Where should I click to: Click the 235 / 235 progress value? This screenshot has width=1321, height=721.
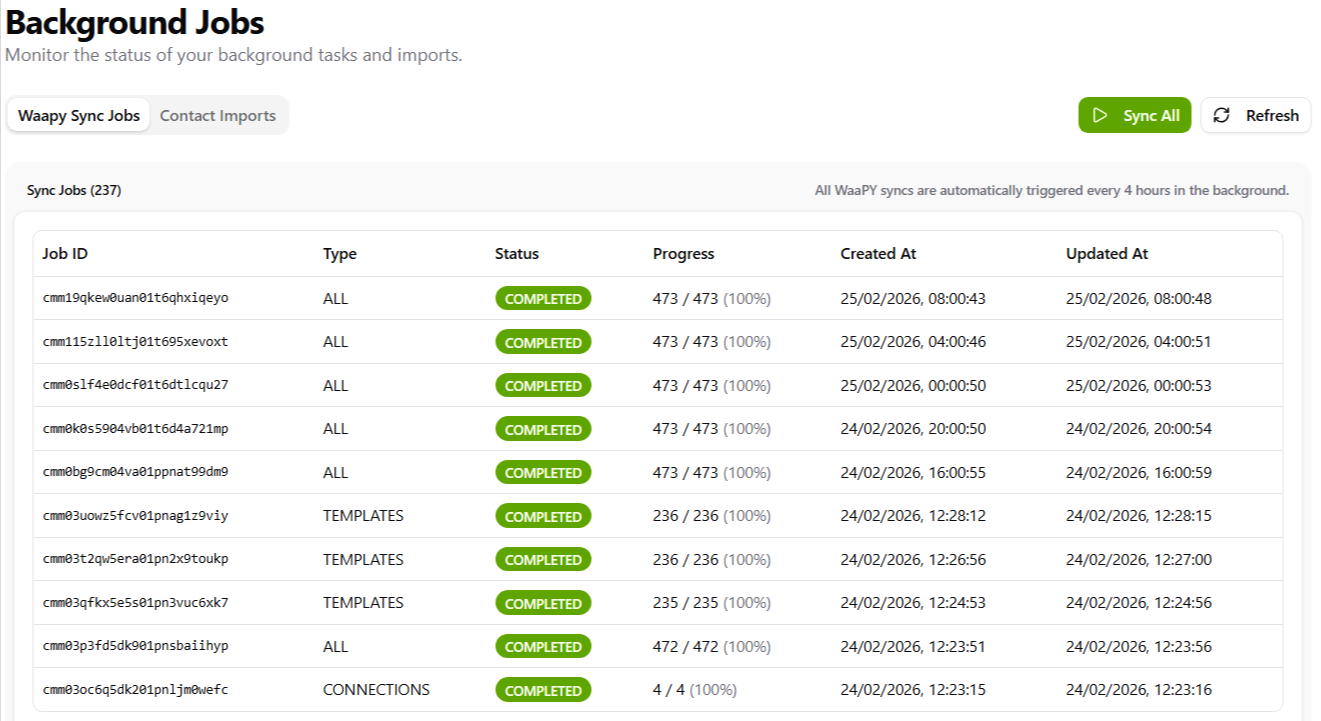pos(686,603)
